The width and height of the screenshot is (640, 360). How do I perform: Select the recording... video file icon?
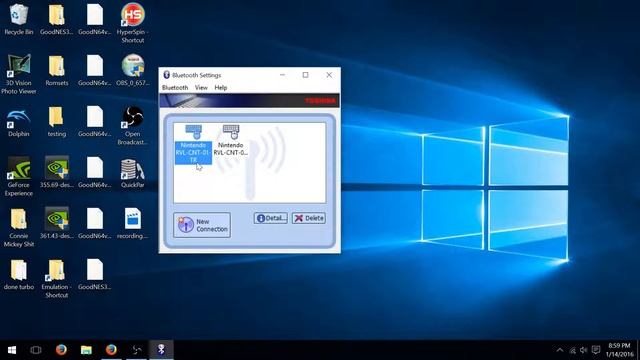(x=133, y=223)
